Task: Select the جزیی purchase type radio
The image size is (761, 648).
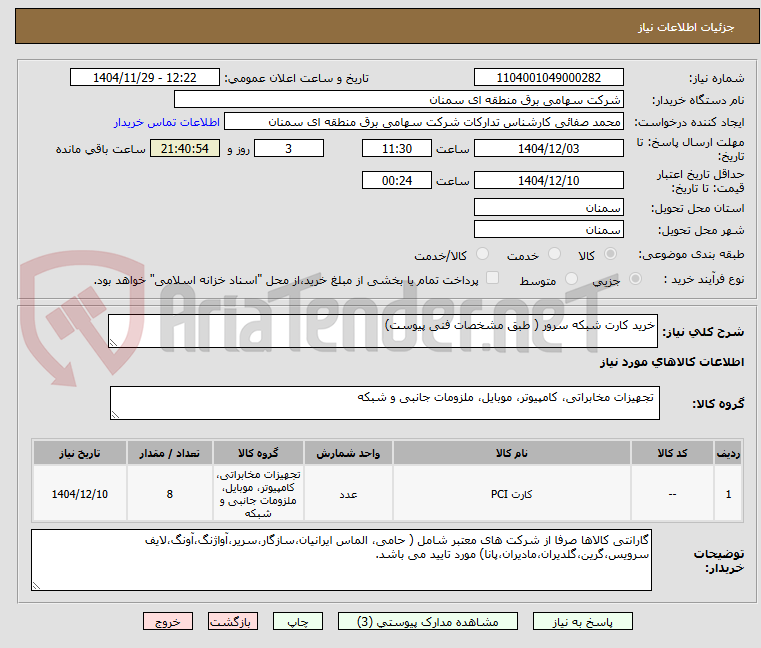Action: pos(635,279)
